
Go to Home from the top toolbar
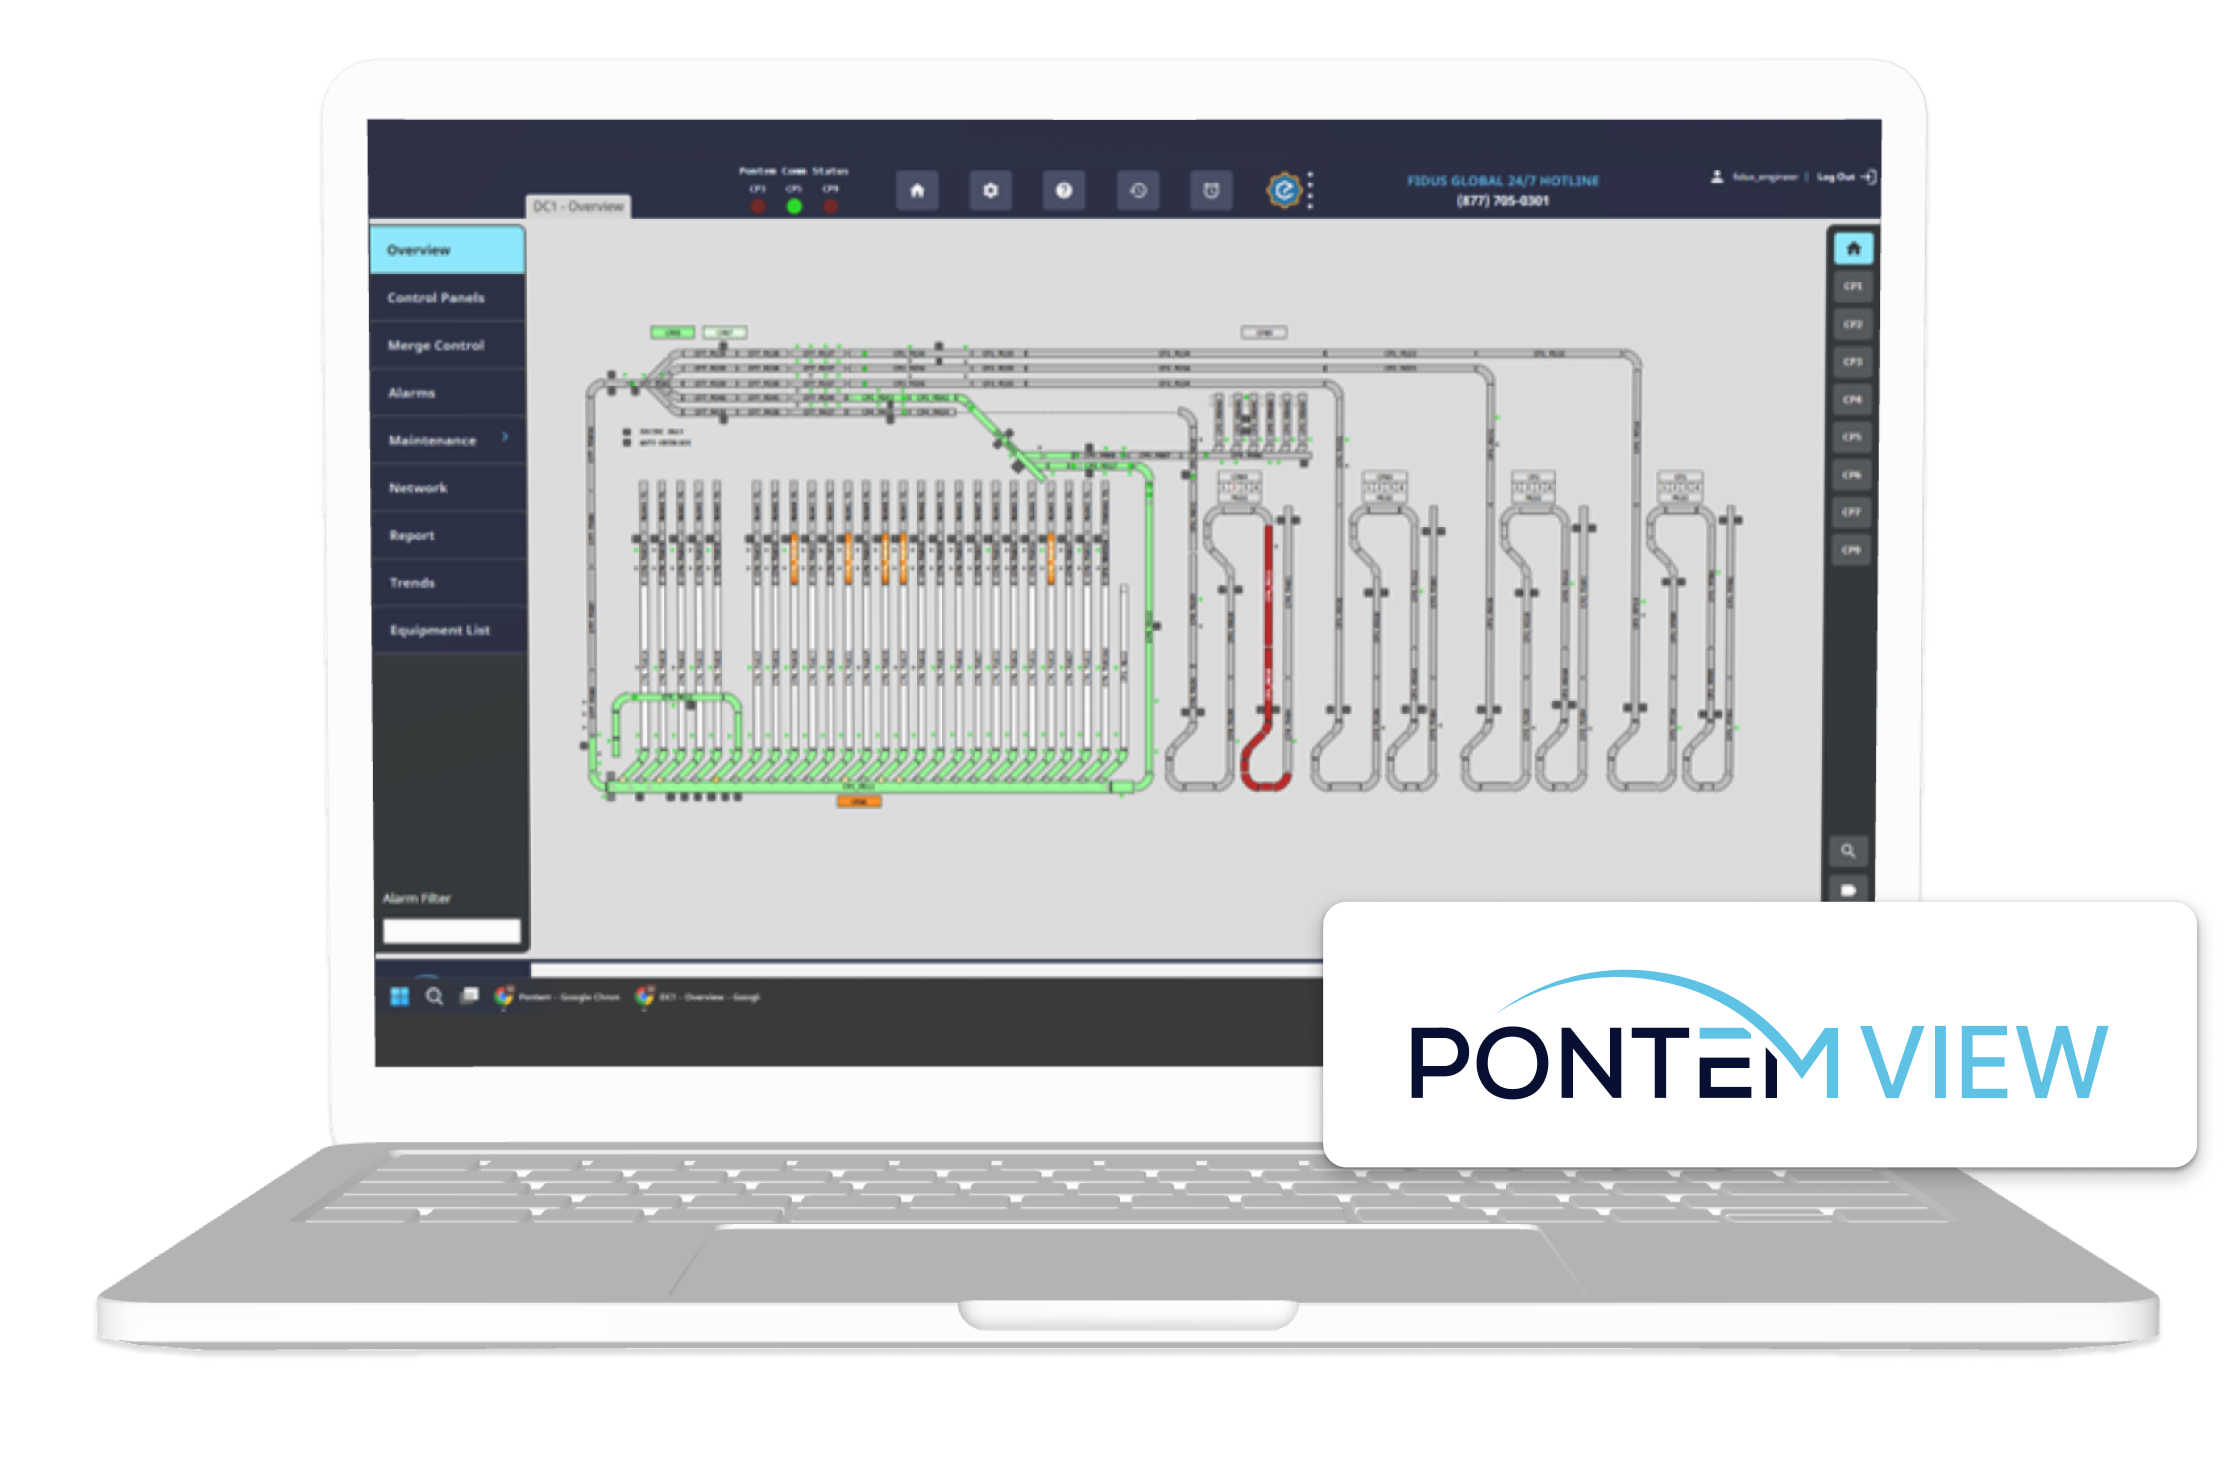(916, 190)
